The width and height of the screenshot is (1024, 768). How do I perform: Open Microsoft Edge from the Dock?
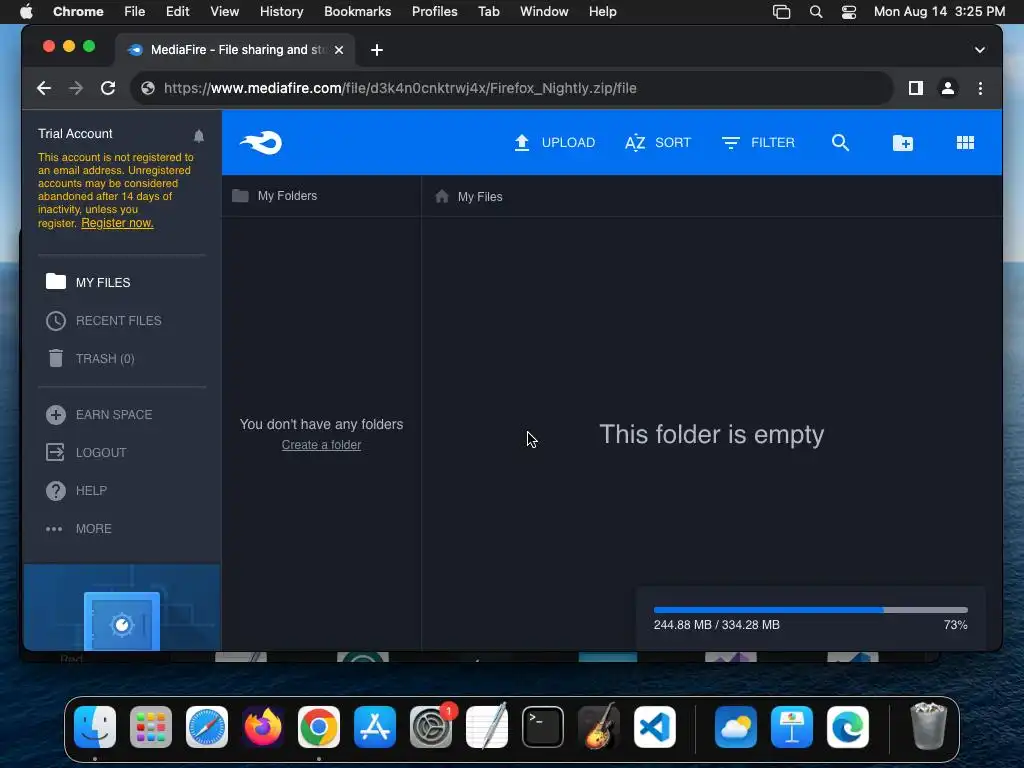coord(848,727)
